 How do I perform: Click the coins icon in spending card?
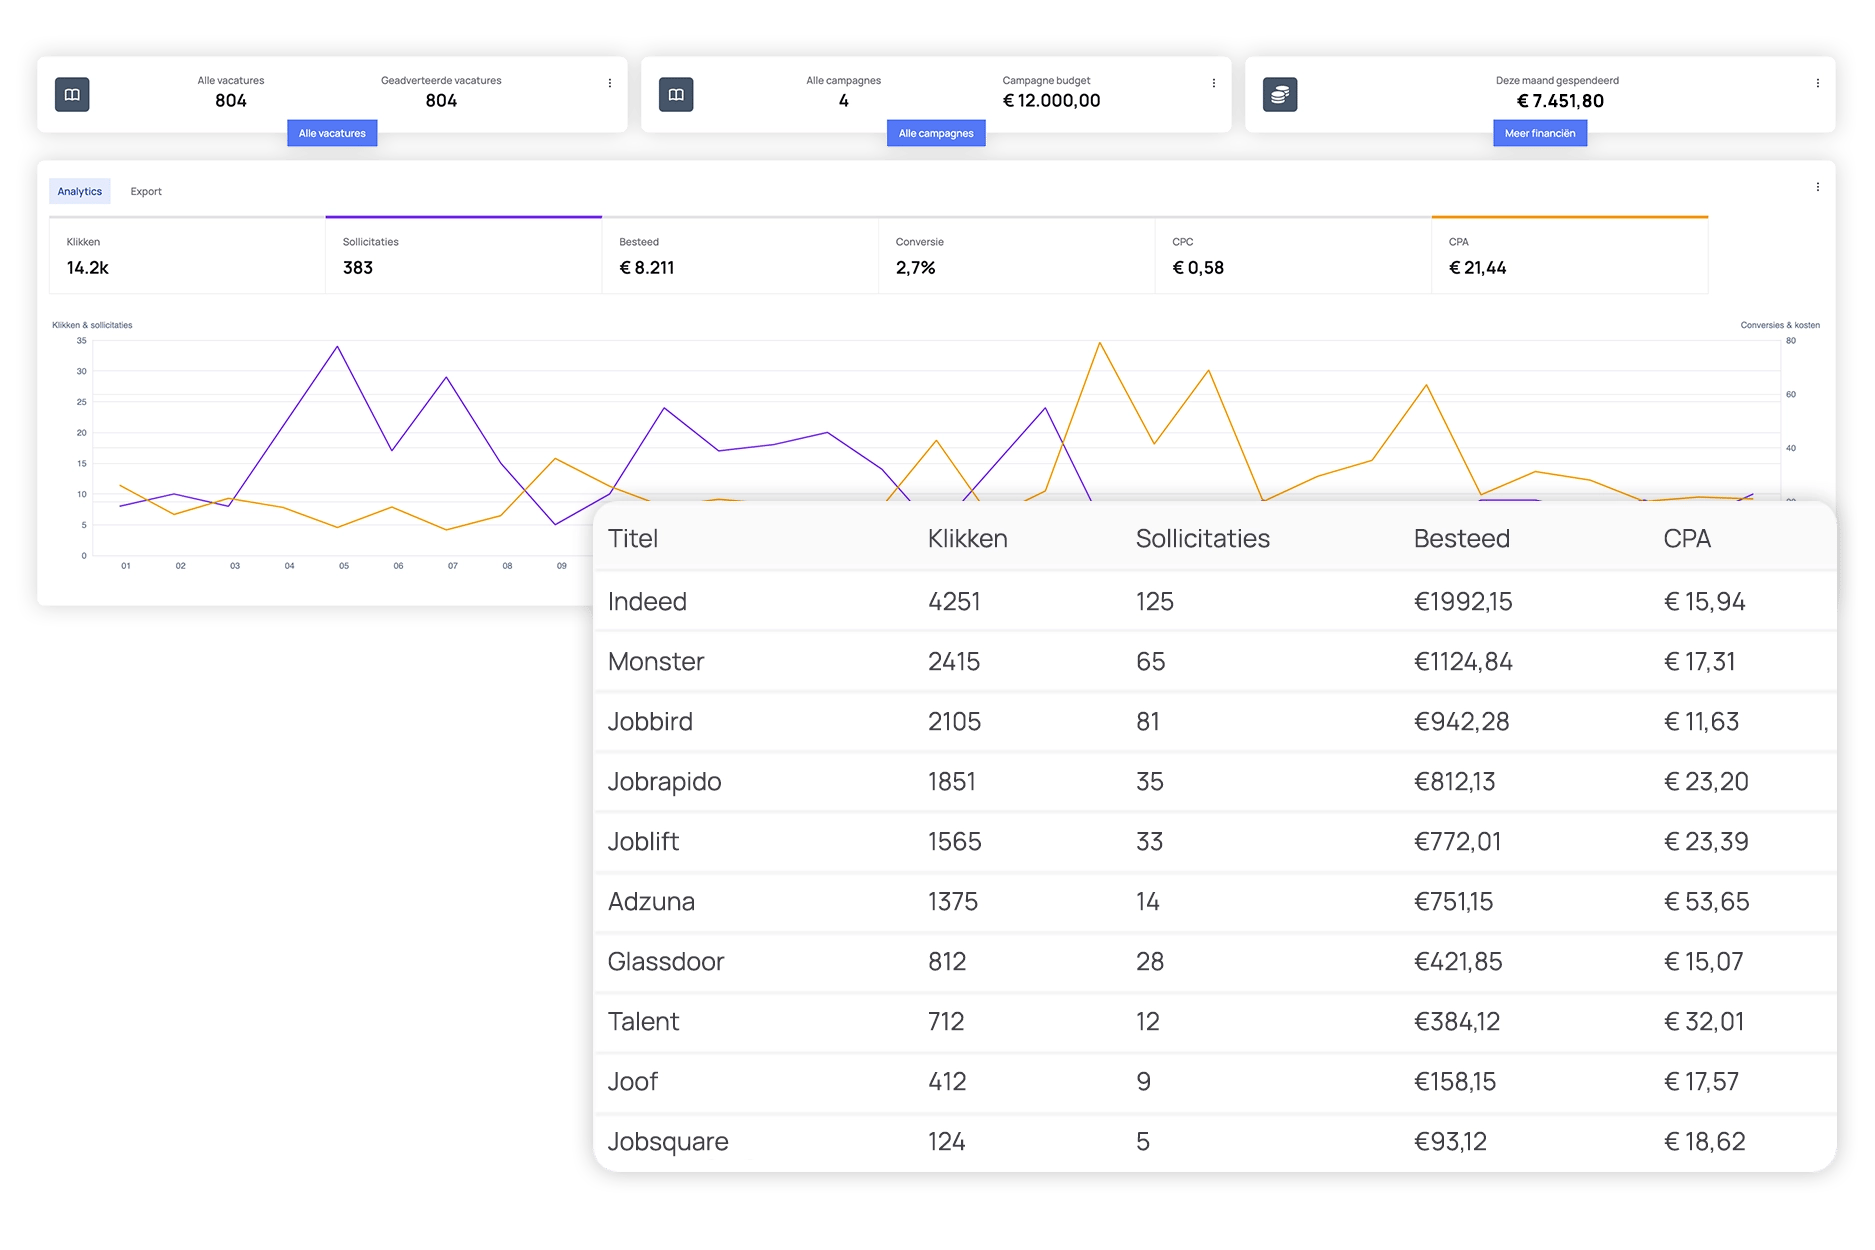[1280, 95]
